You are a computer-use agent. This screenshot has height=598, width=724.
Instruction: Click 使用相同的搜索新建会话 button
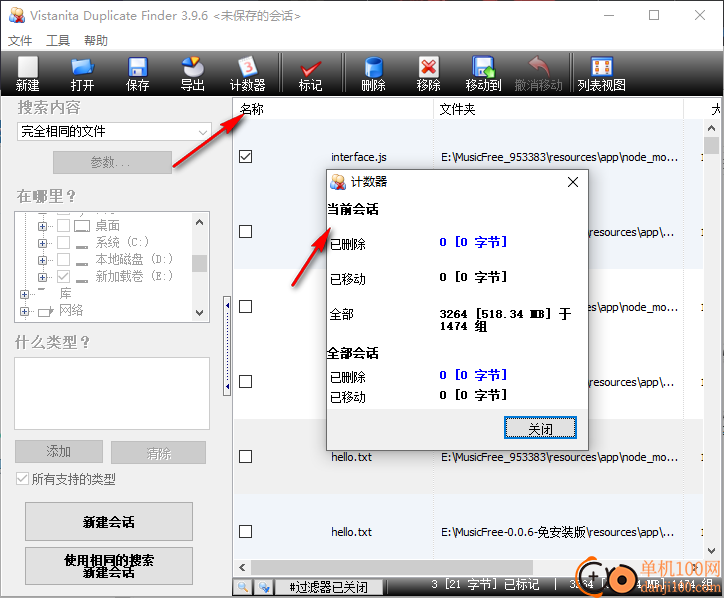pos(109,566)
